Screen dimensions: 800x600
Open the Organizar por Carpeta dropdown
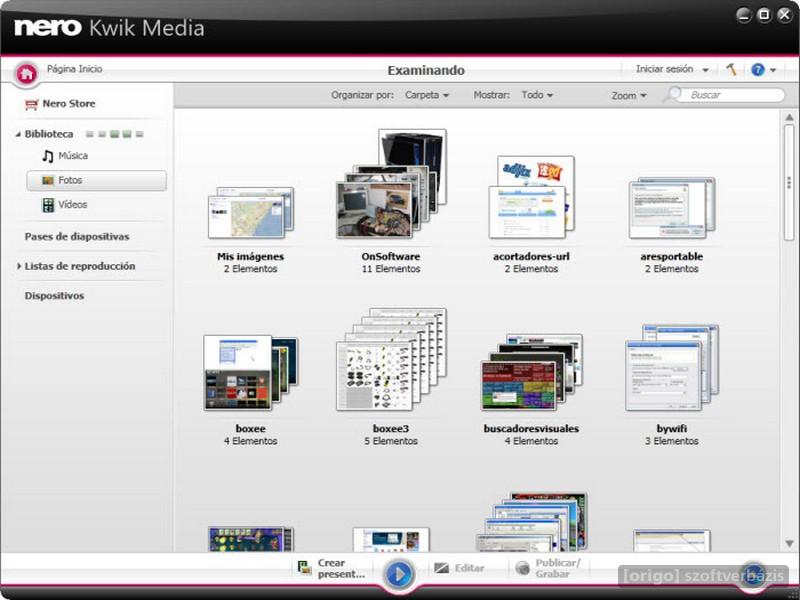click(x=427, y=95)
